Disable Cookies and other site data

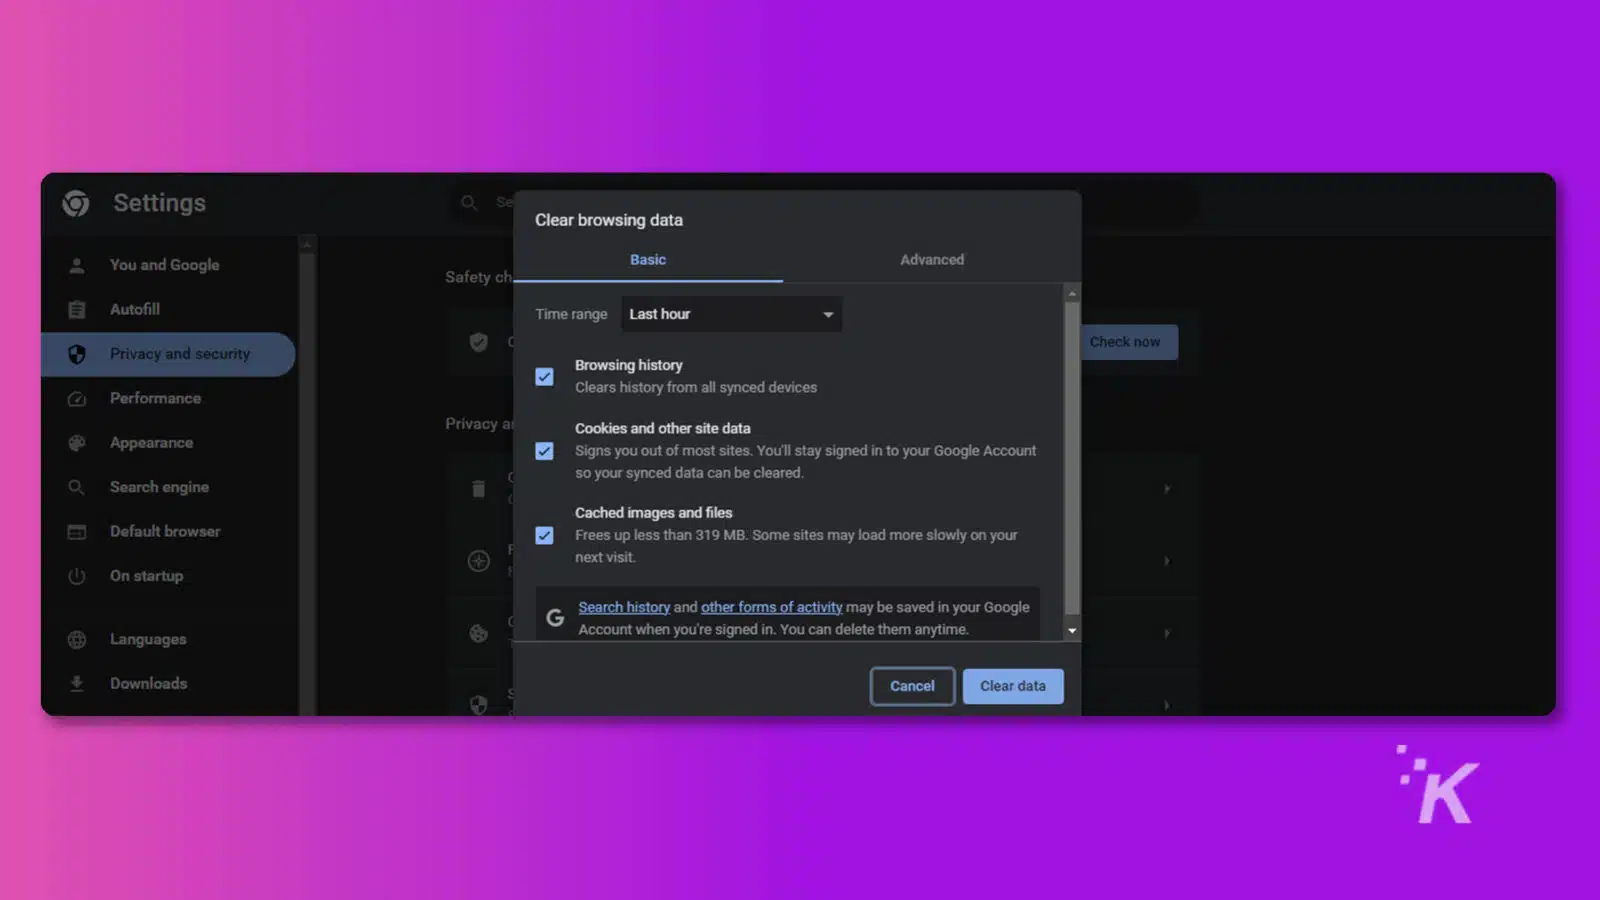544,451
